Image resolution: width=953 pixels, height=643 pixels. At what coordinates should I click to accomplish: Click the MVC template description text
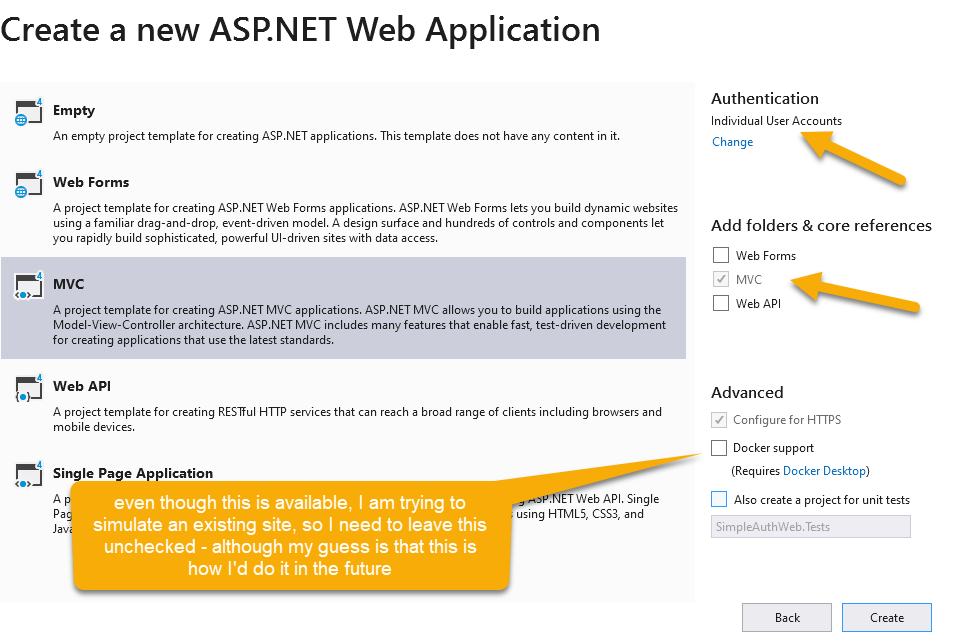pos(359,325)
